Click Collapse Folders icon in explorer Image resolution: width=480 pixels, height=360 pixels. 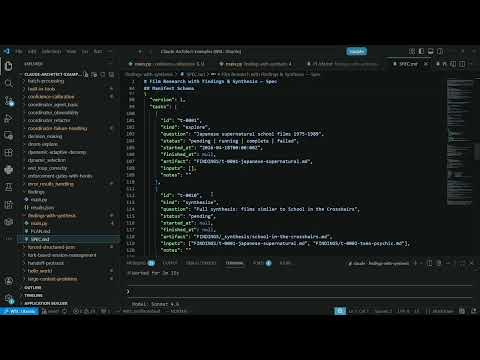tap(112, 75)
